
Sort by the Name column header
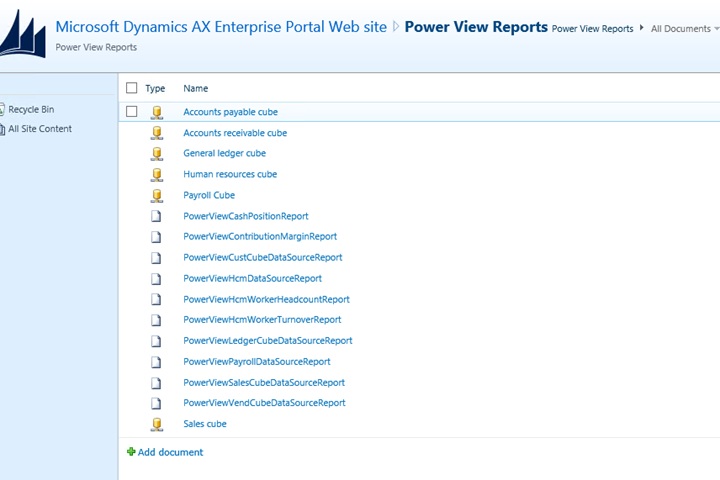click(195, 88)
